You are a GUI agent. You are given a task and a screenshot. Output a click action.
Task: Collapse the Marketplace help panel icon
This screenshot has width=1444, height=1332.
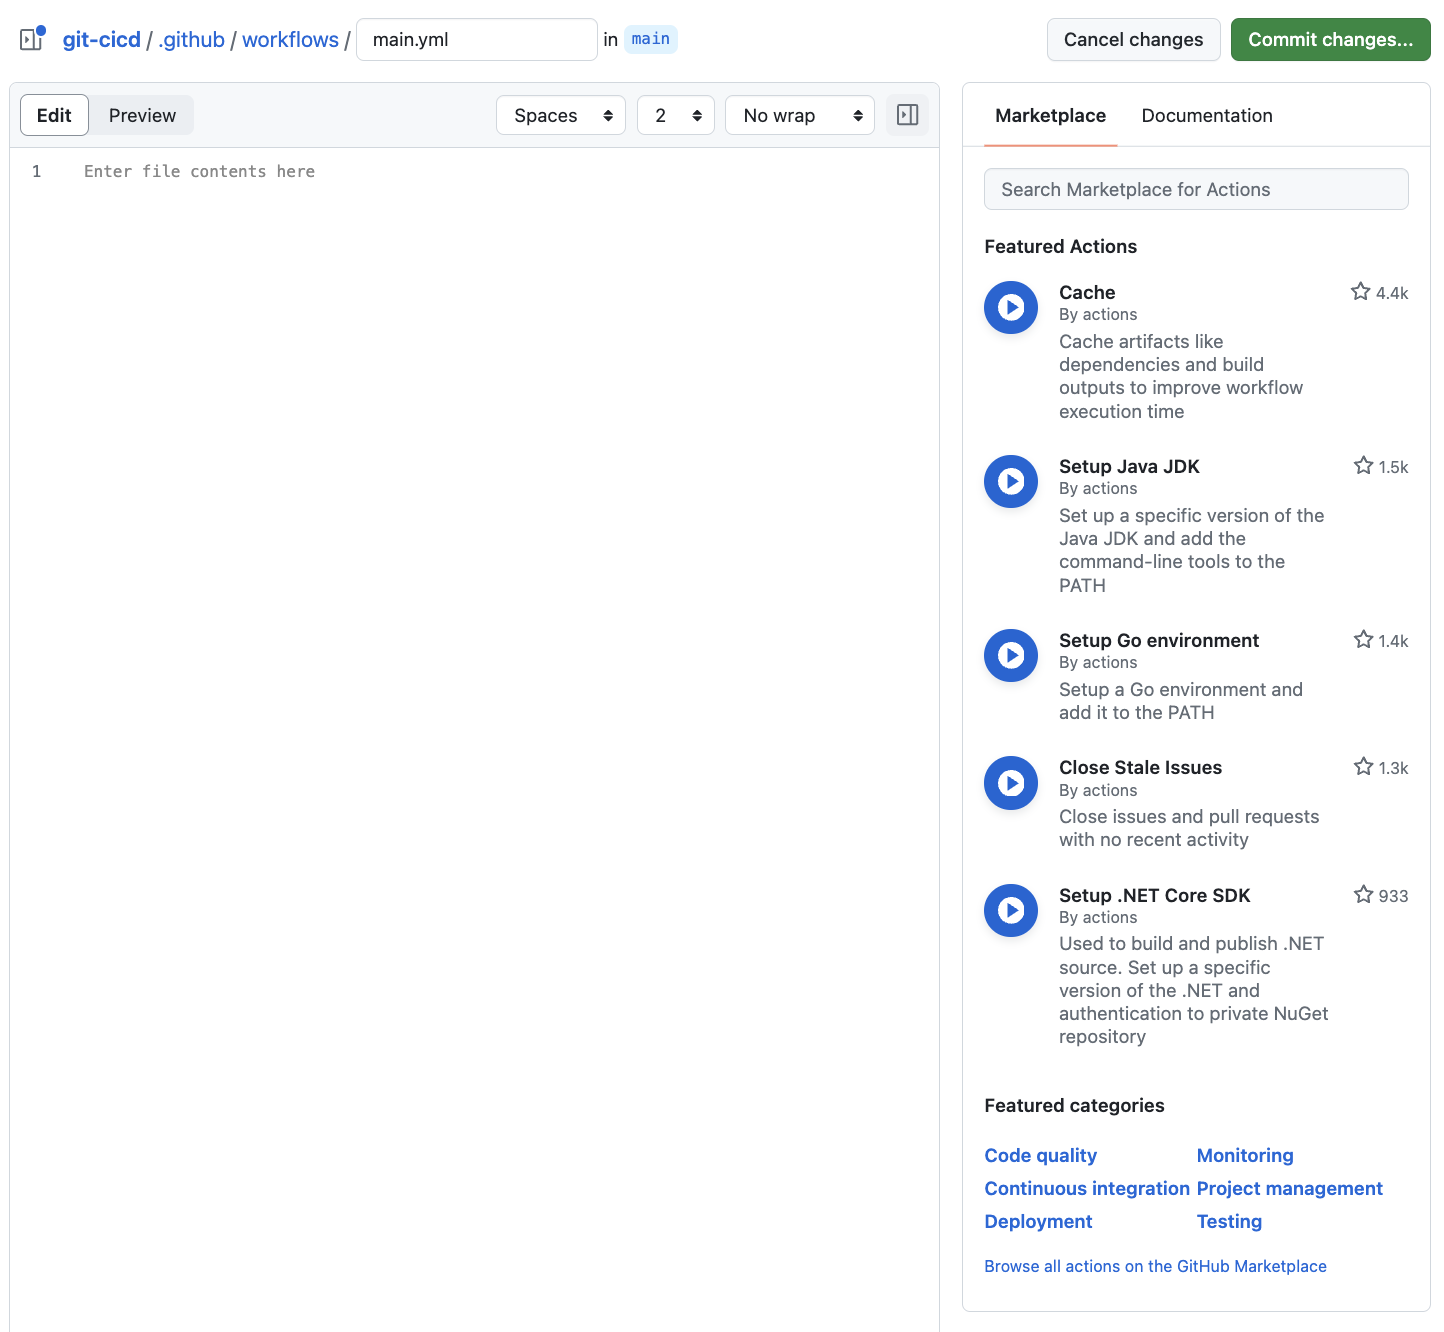(x=907, y=115)
